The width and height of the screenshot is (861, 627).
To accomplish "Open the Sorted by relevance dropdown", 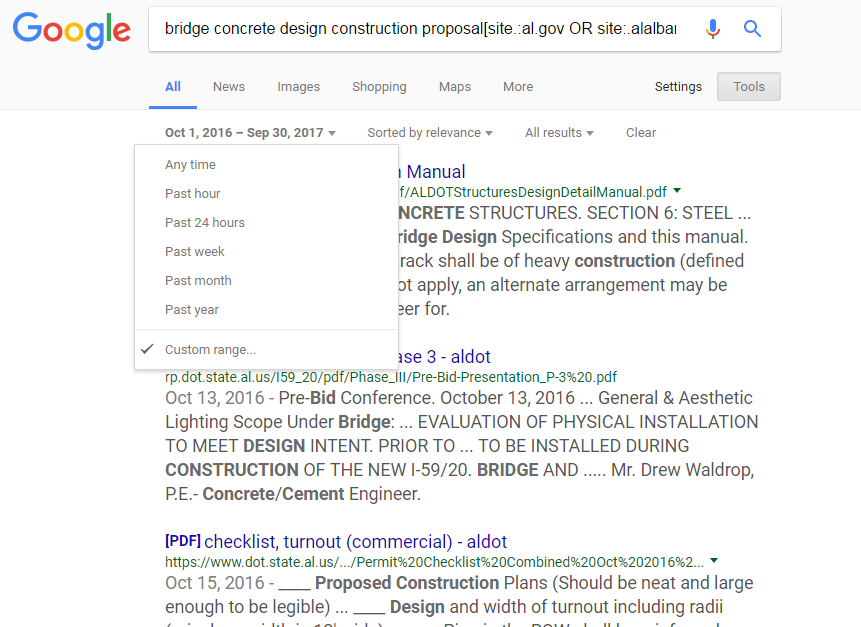I will (430, 133).
